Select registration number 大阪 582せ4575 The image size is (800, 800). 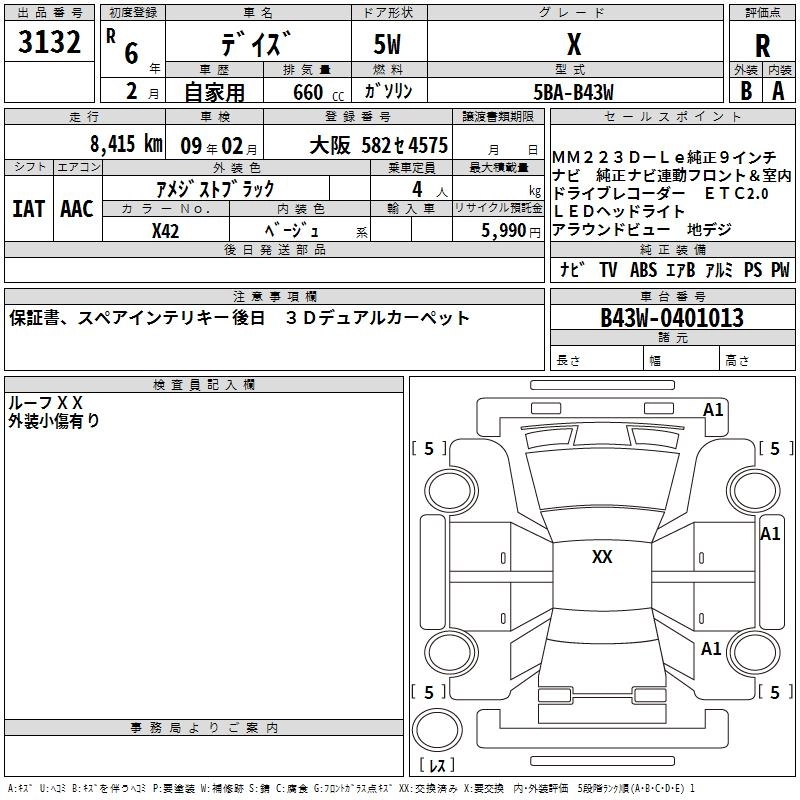click(x=379, y=146)
